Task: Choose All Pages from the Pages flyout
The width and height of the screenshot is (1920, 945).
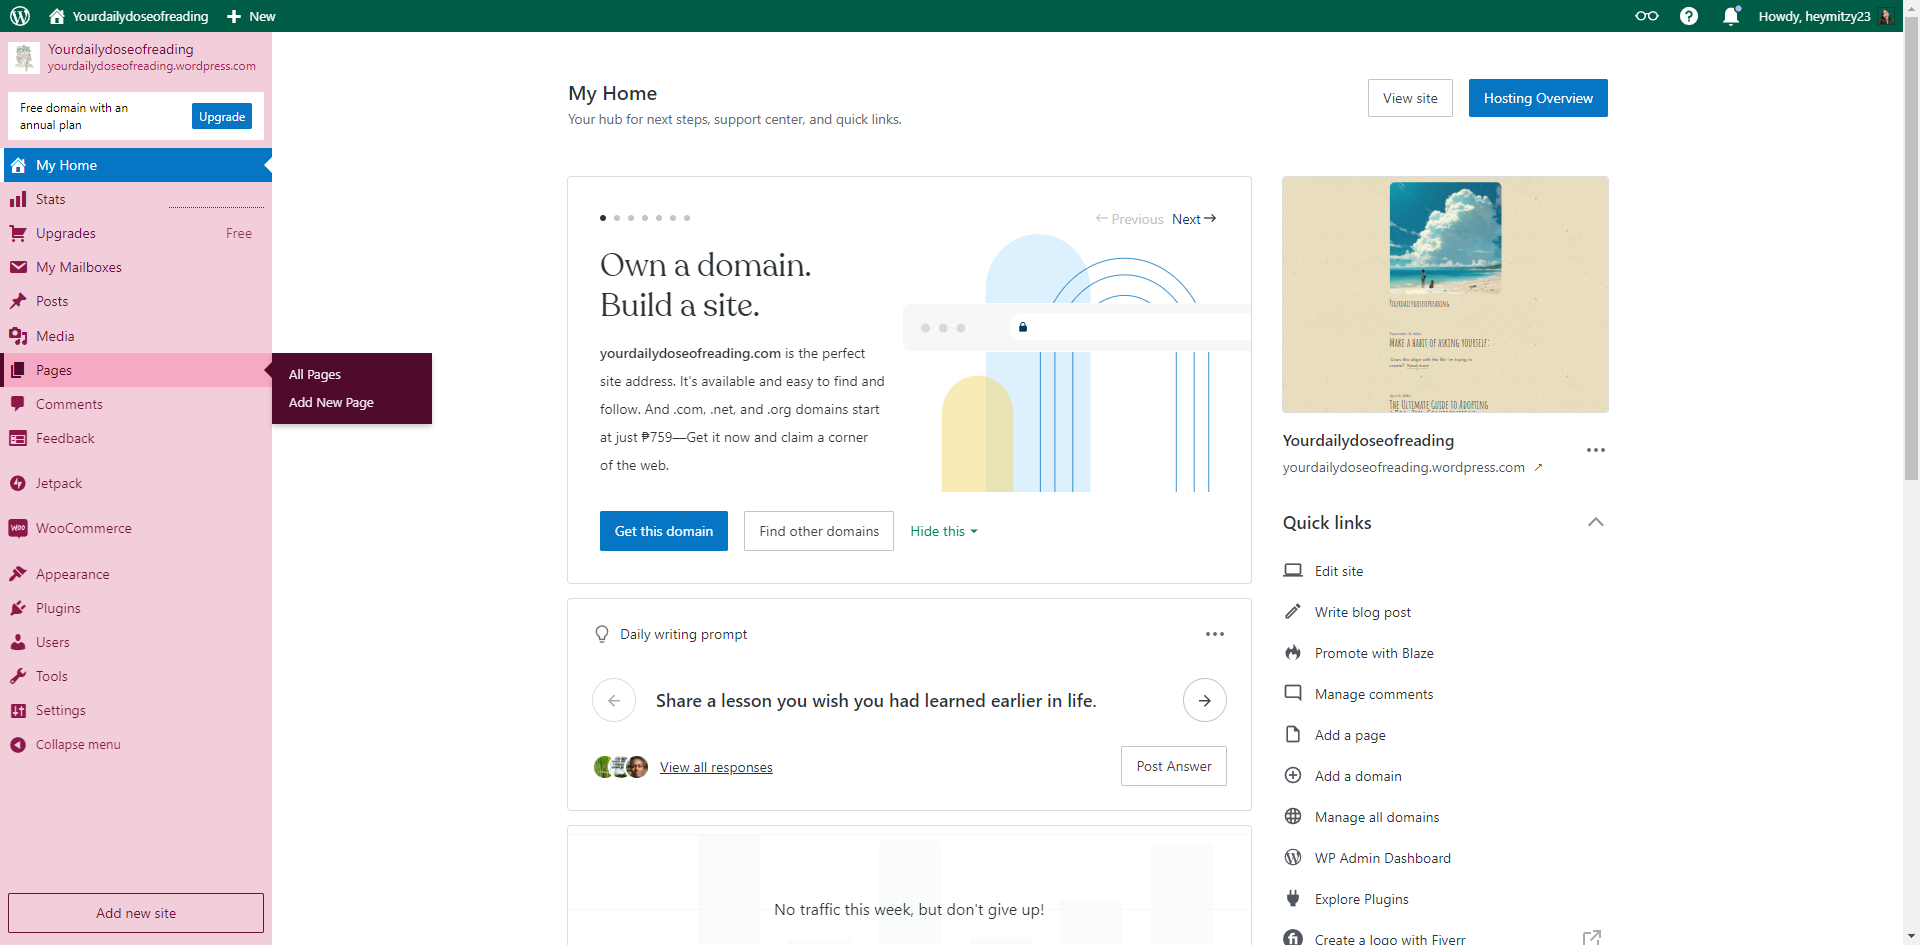Action: [315, 374]
